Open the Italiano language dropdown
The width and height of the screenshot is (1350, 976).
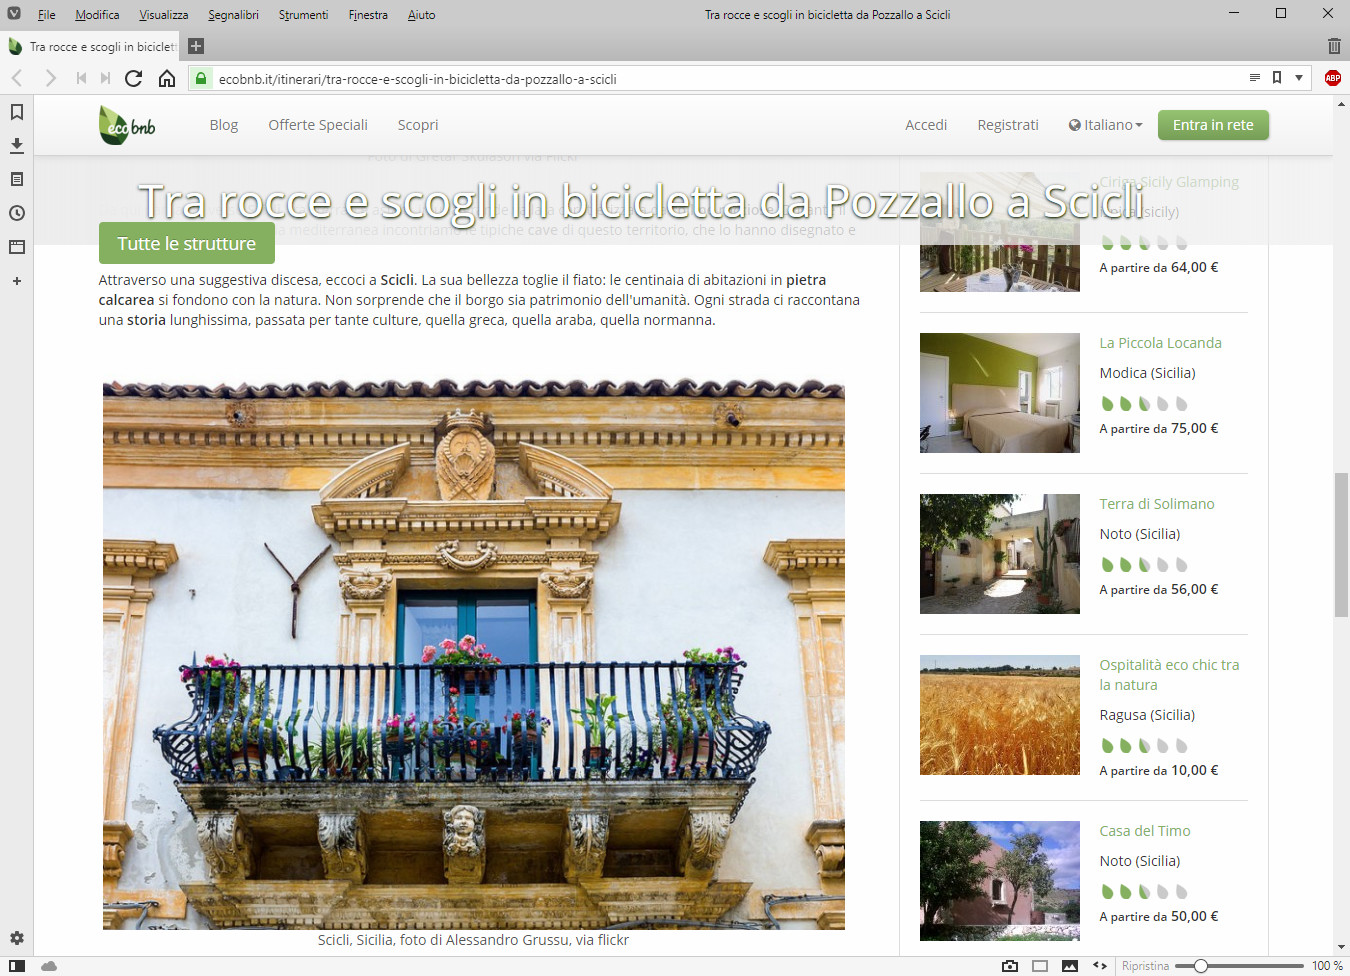click(x=1105, y=125)
